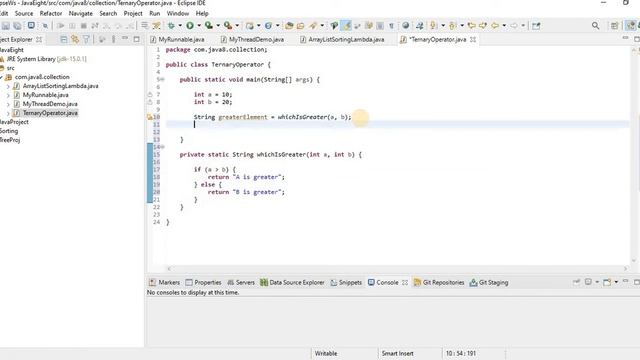Toggle Show Whitespace Characters pilcrow icon
The image size is (640, 360).
[391, 26]
